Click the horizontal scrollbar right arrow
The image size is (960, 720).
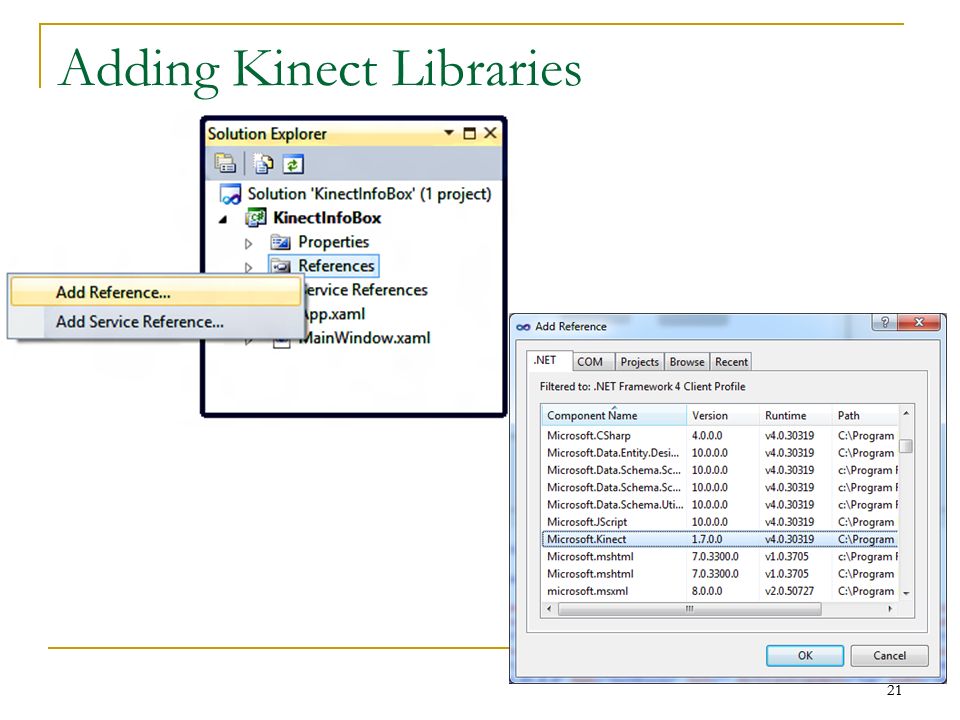pyautogui.click(x=890, y=609)
